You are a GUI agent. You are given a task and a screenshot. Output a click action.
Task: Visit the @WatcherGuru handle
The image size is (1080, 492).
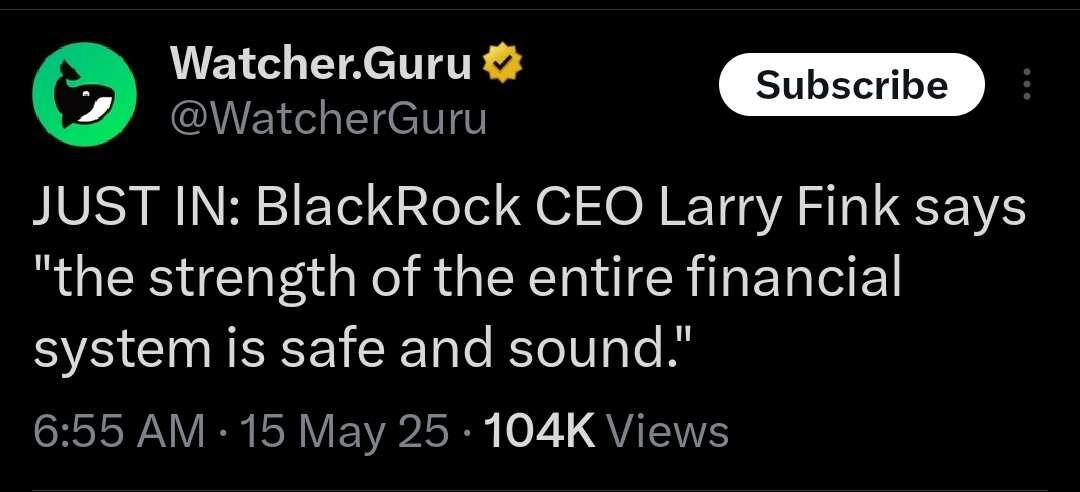(x=328, y=118)
